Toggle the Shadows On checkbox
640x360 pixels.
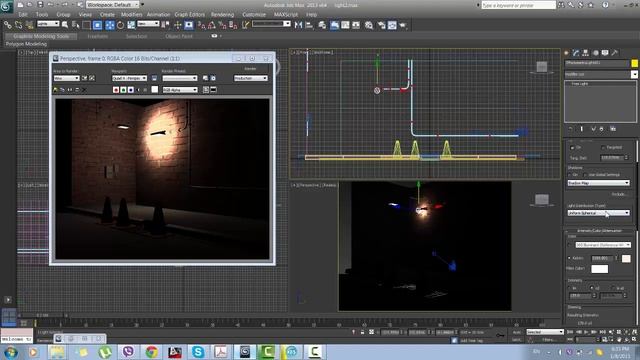[x=570, y=175]
